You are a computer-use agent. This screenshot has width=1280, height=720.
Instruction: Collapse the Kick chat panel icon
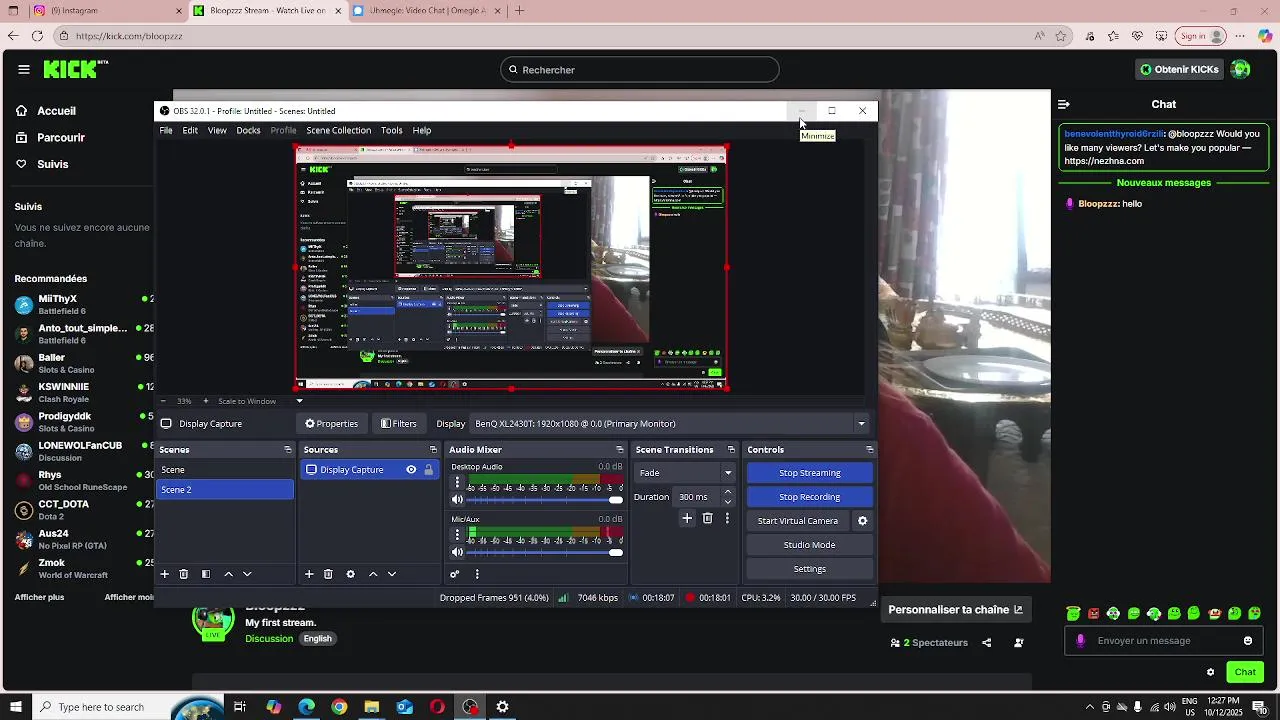[1064, 104]
